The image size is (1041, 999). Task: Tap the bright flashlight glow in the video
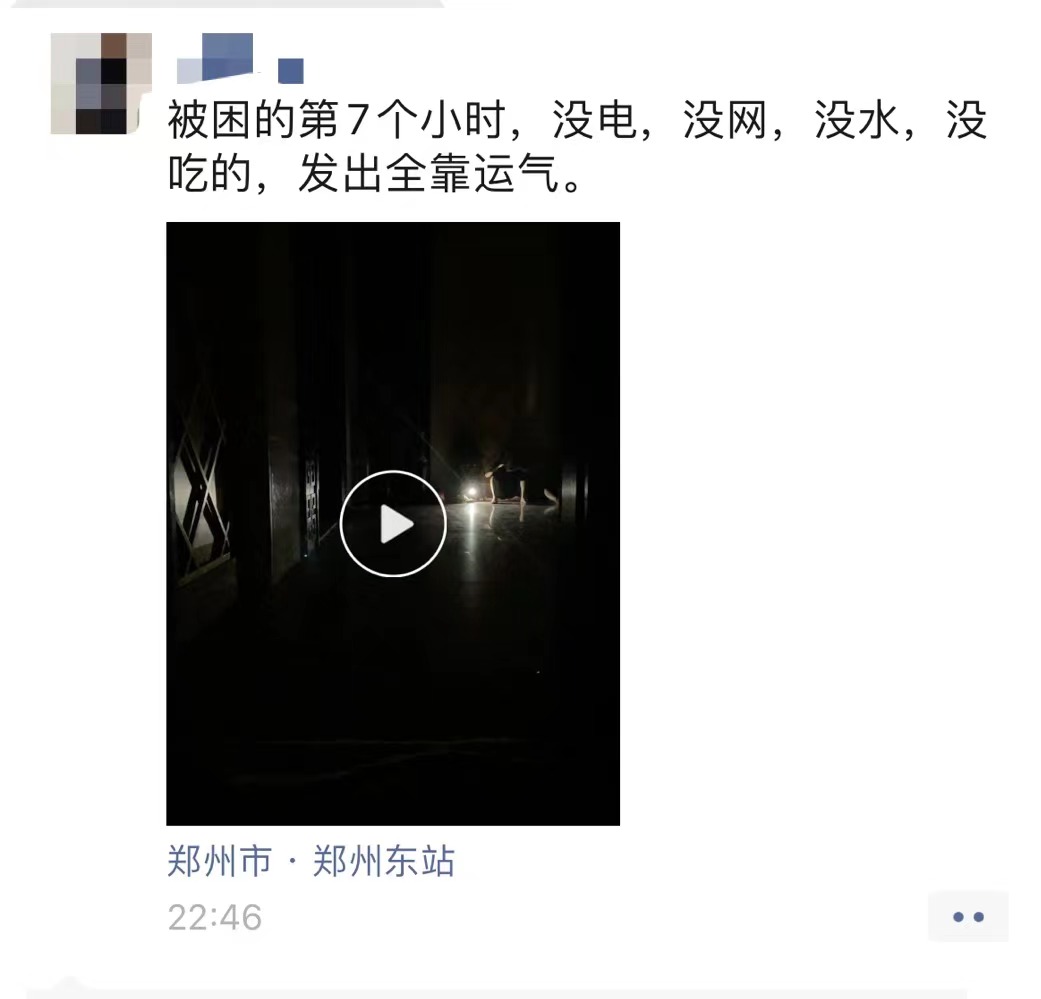click(x=470, y=493)
